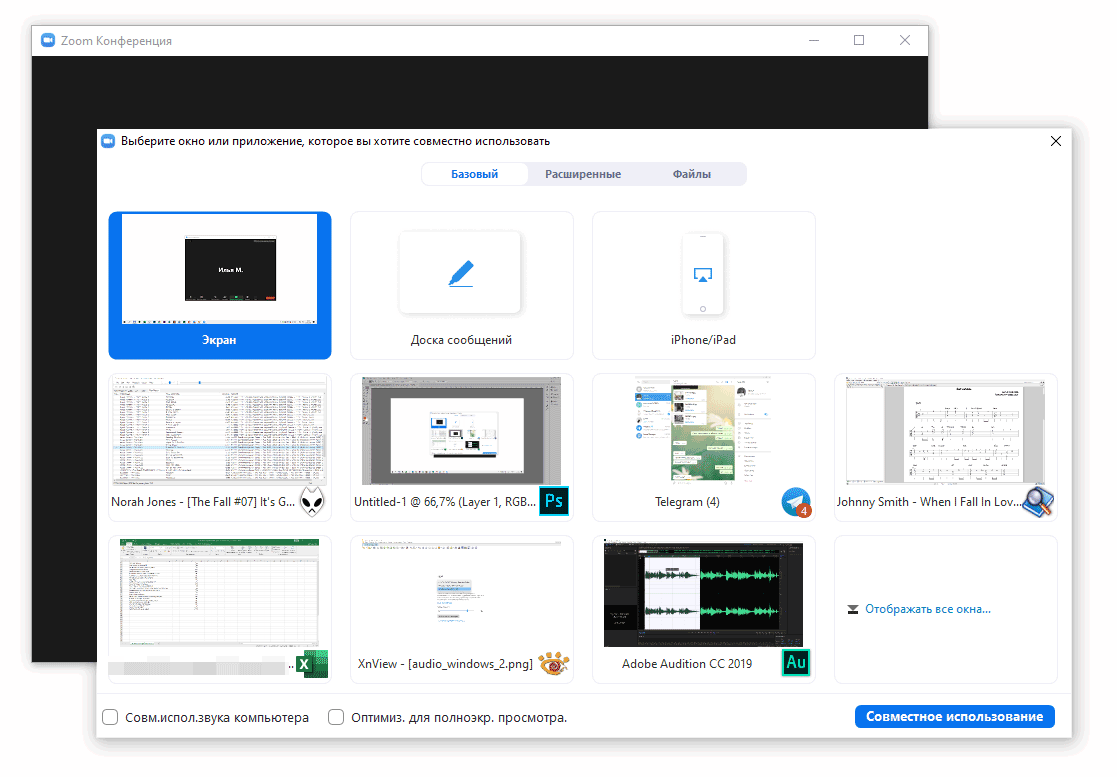Viewport: 1117px width, 777px height.
Task: Click the green Excel X icon
Action: (312, 664)
